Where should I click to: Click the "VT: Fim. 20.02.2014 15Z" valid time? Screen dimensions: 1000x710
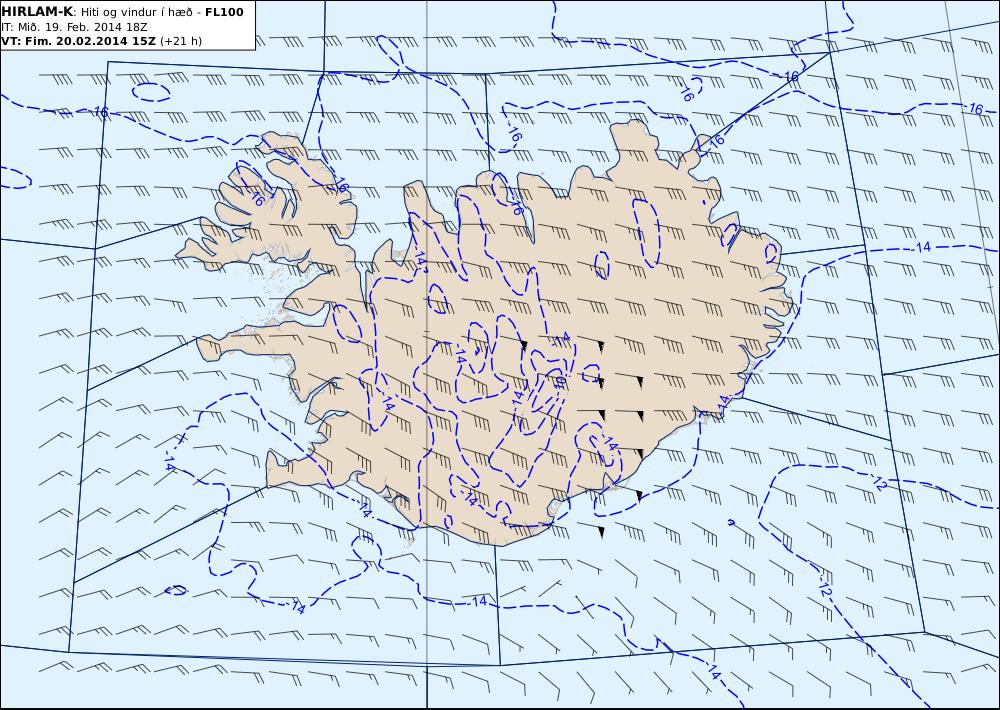[x=79, y=41]
